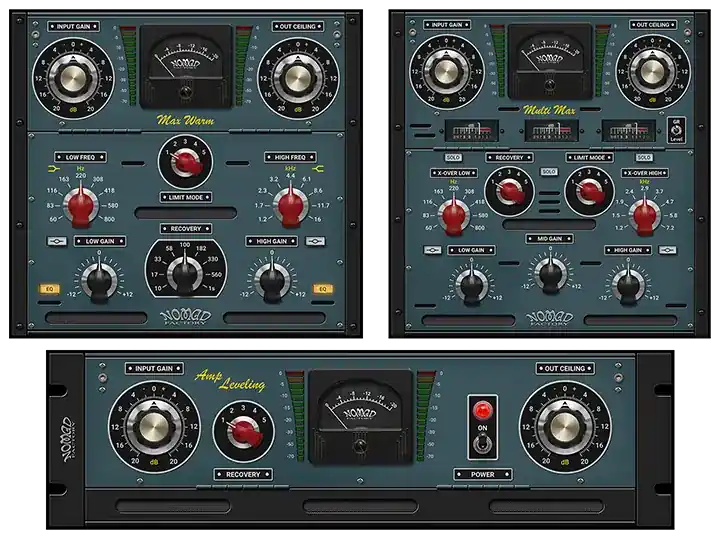Click the Multi Max Recovery selector knob
The width and height of the screenshot is (720, 540).
(x=509, y=191)
